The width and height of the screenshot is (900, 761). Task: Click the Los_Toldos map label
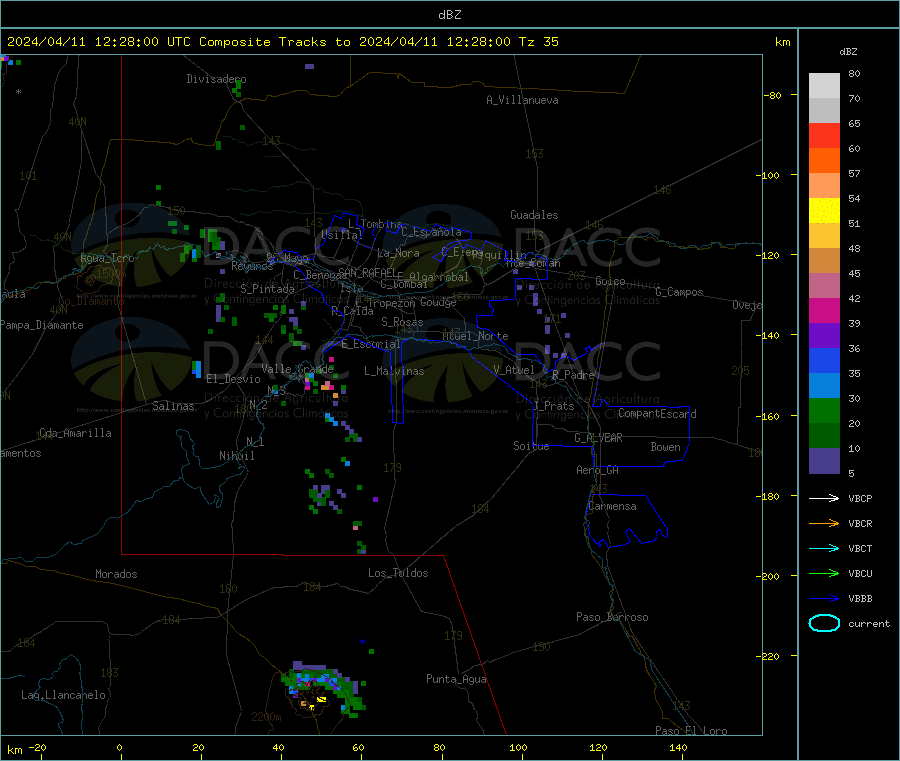(x=398, y=573)
